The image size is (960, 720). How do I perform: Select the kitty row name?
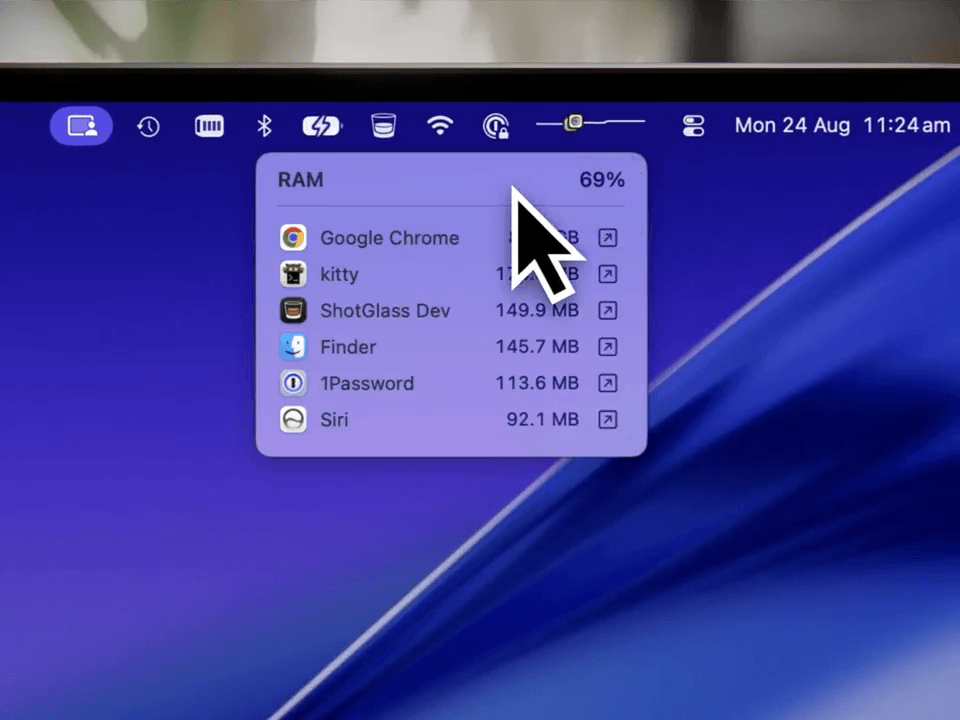(x=339, y=274)
